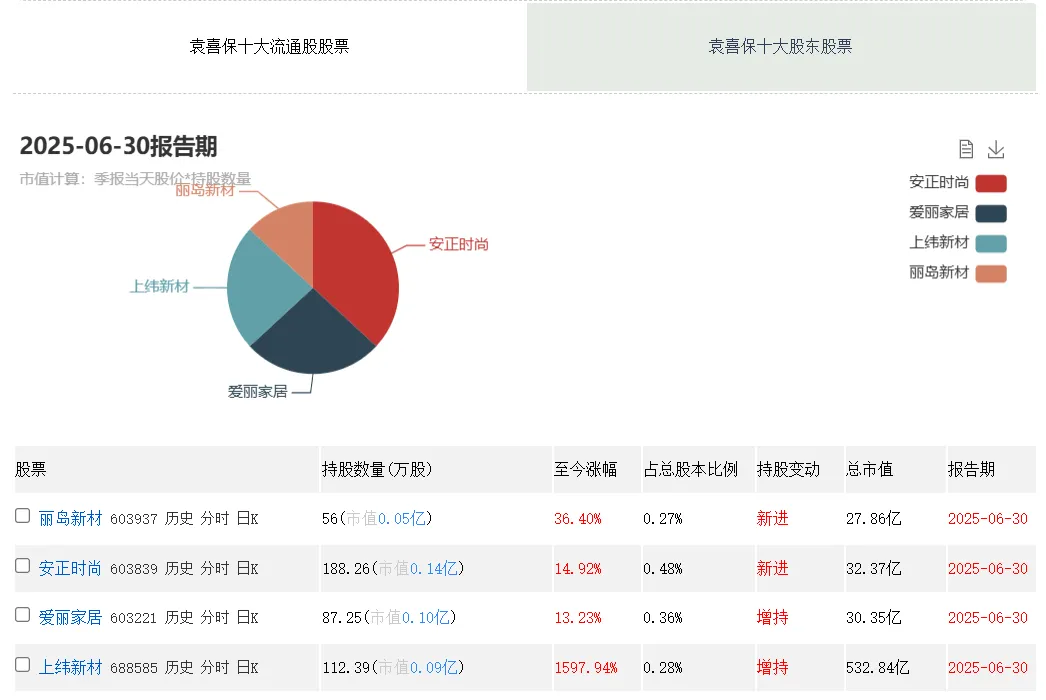Open the chart data view icon

click(966, 149)
